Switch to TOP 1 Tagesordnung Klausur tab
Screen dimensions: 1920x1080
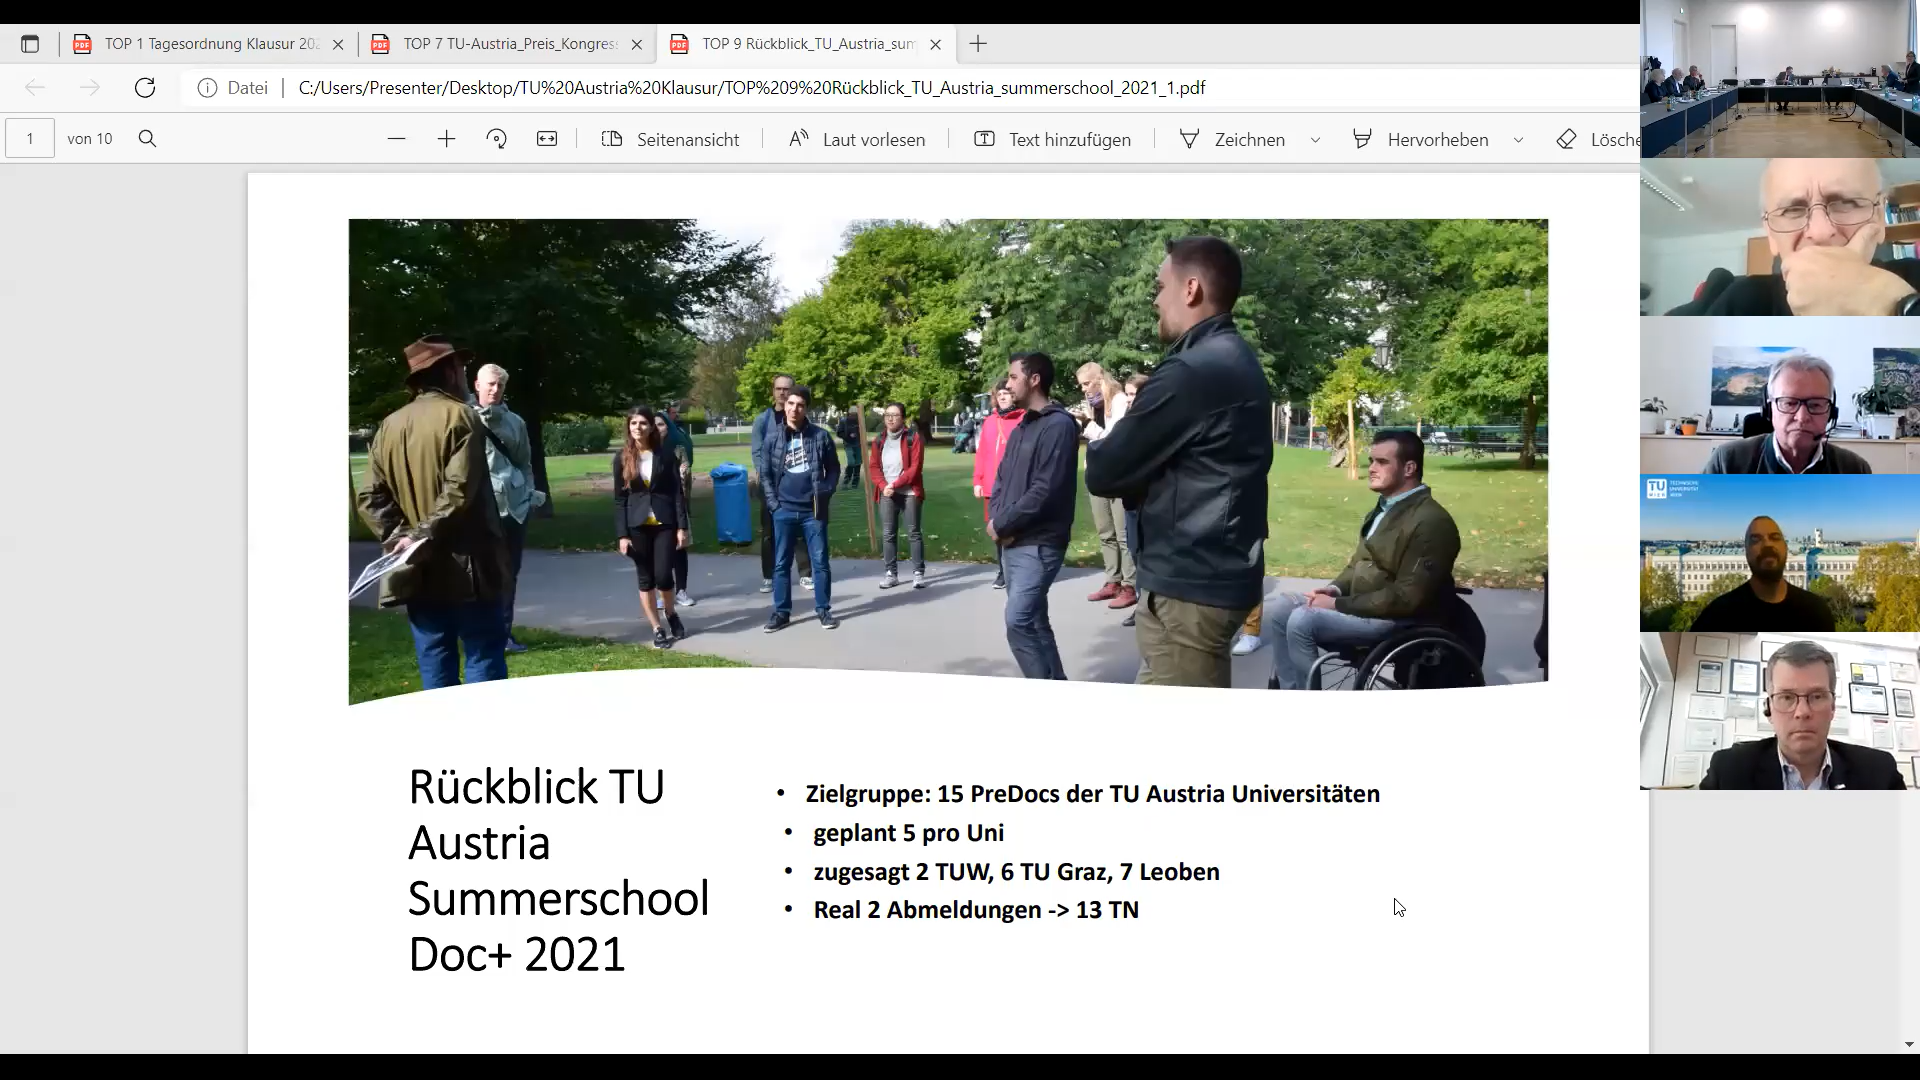(210, 44)
